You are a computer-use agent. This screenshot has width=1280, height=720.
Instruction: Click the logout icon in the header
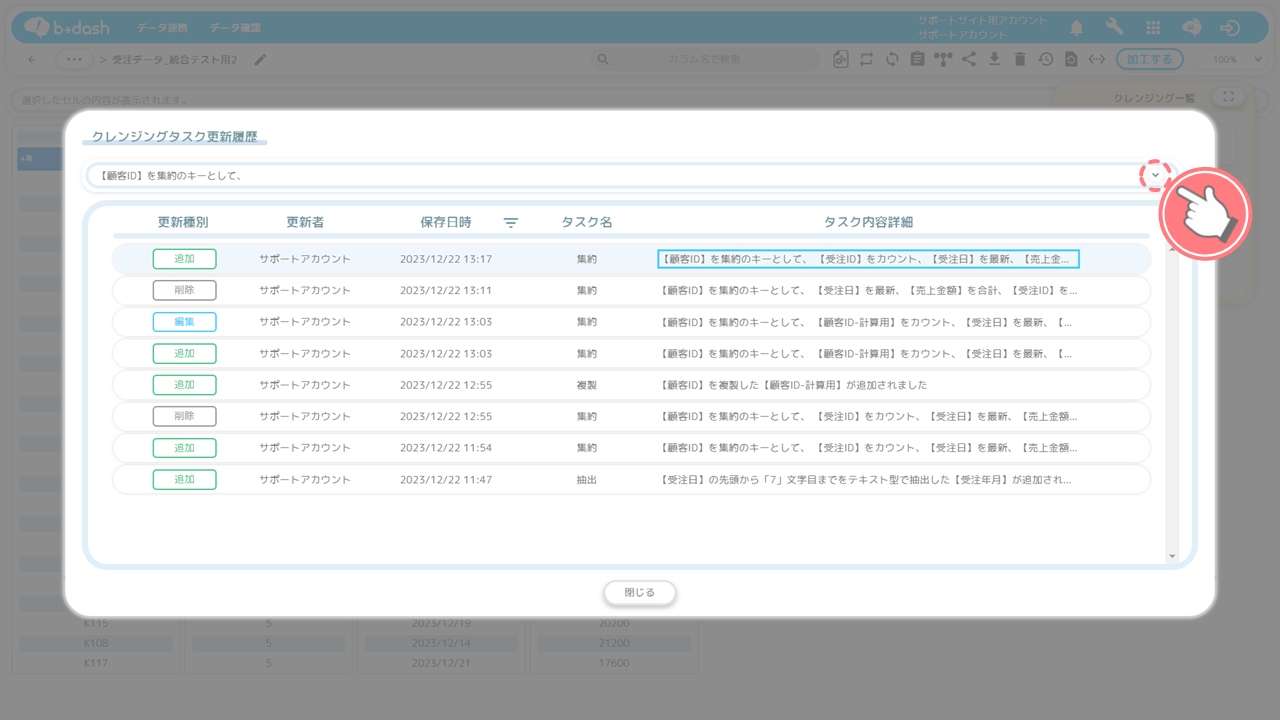pyautogui.click(x=1230, y=28)
